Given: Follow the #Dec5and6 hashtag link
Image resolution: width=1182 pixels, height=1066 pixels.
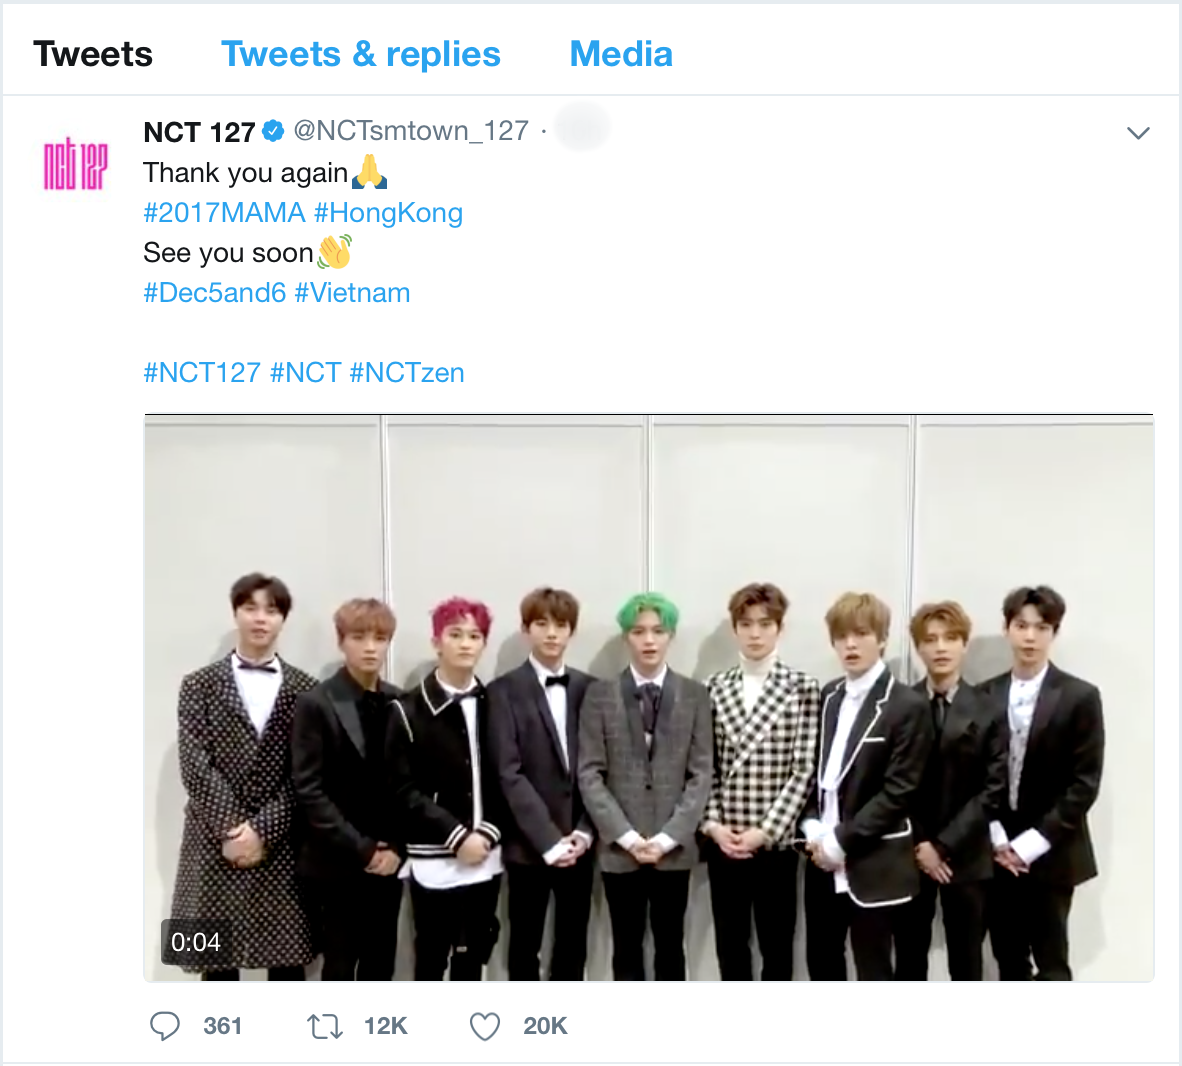Looking at the screenshot, I should point(215,293).
